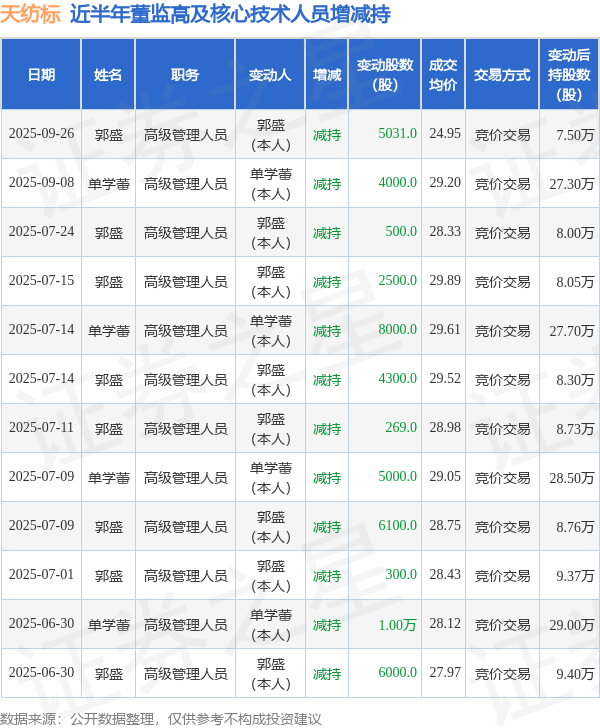
Task: Click holdings value 8.05万
Action: coord(575,282)
